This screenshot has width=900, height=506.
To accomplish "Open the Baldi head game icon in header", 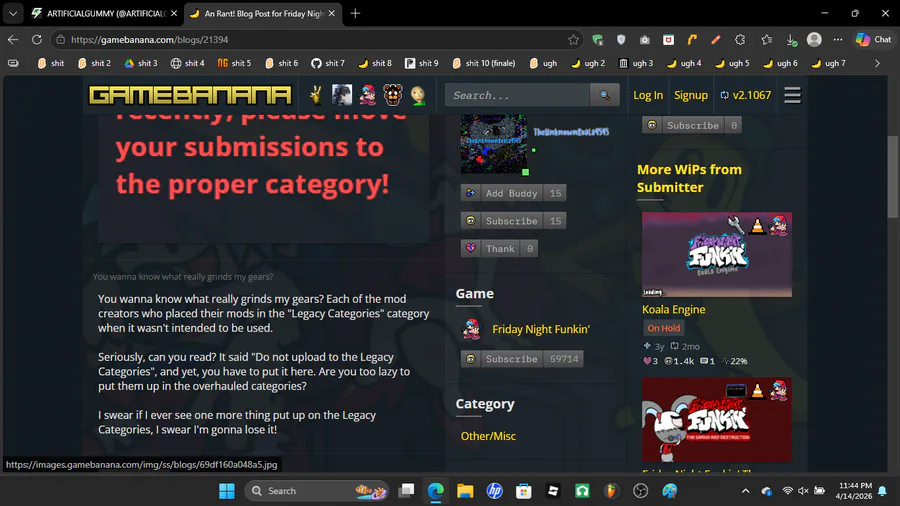I will [418, 95].
